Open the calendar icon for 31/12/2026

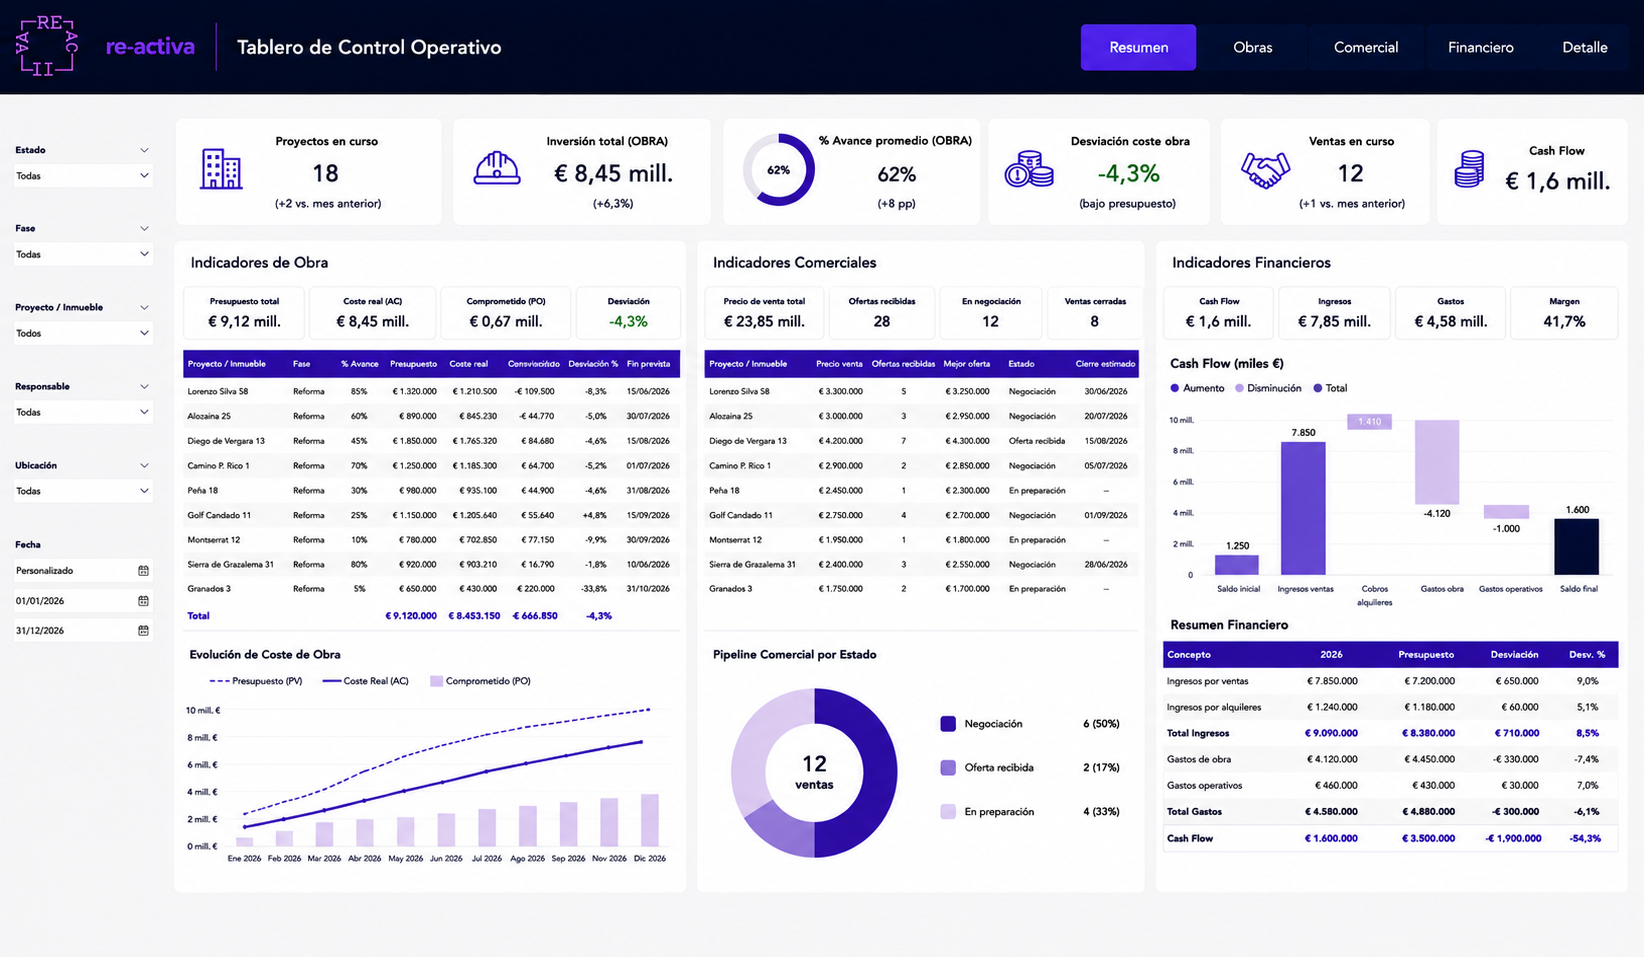pos(143,631)
